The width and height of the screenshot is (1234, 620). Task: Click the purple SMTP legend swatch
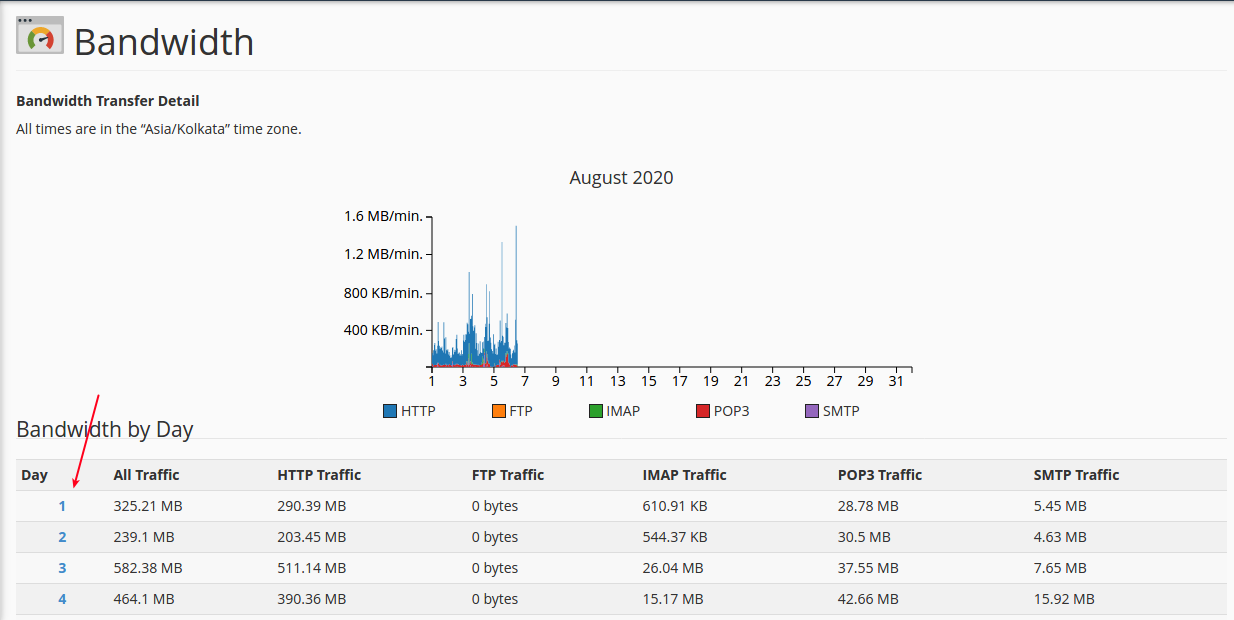coord(812,411)
